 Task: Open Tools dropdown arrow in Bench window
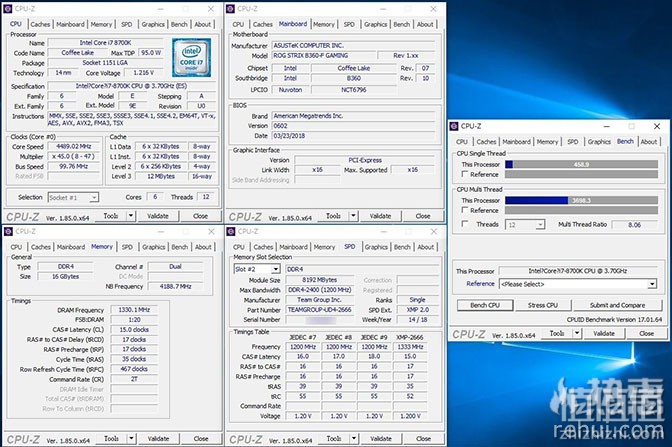tap(577, 333)
